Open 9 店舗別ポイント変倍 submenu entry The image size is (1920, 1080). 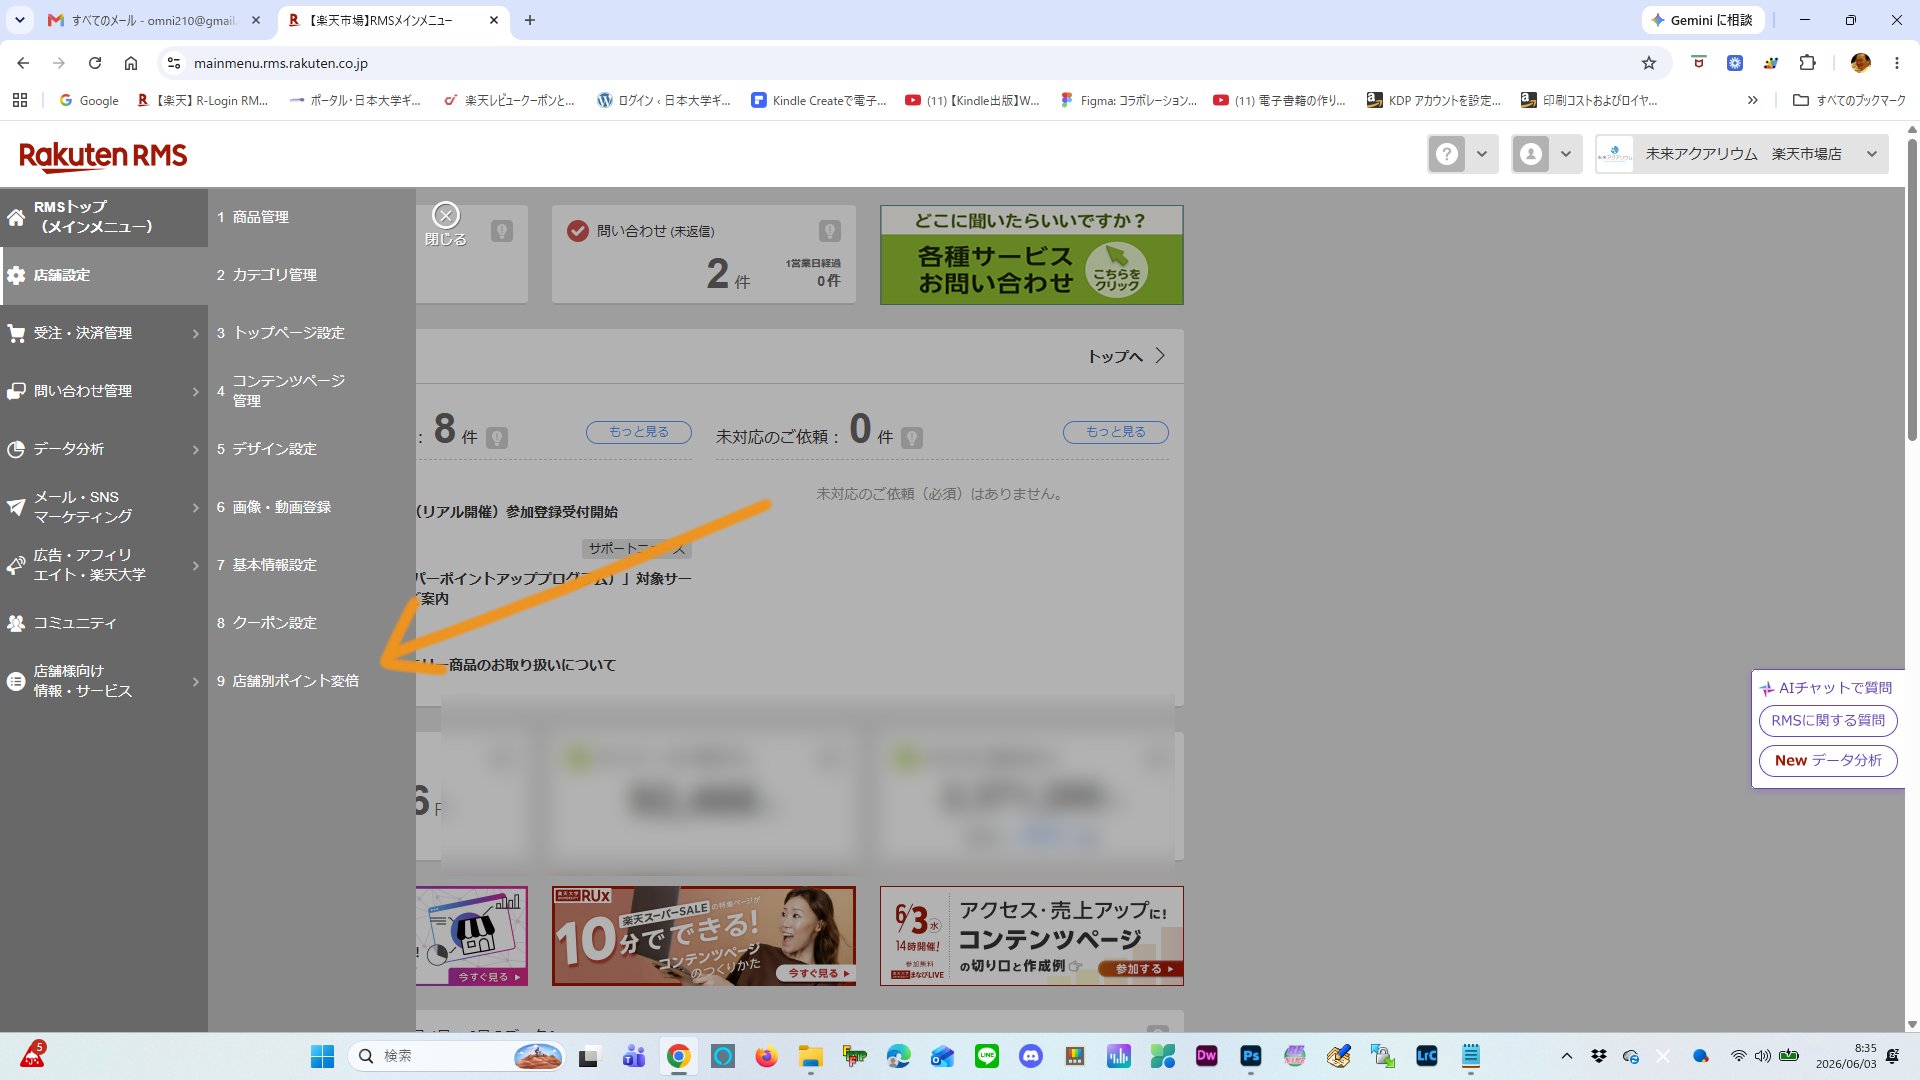(312, 681)
